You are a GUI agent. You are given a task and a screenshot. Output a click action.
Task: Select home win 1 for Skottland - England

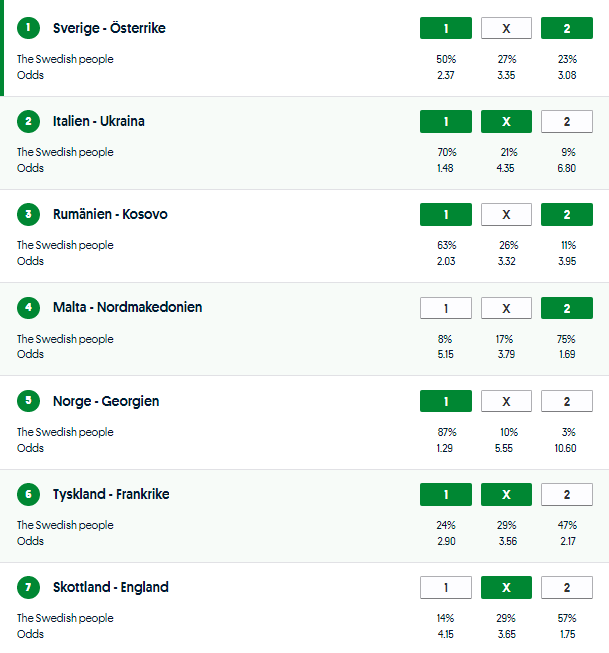(446, 587)
